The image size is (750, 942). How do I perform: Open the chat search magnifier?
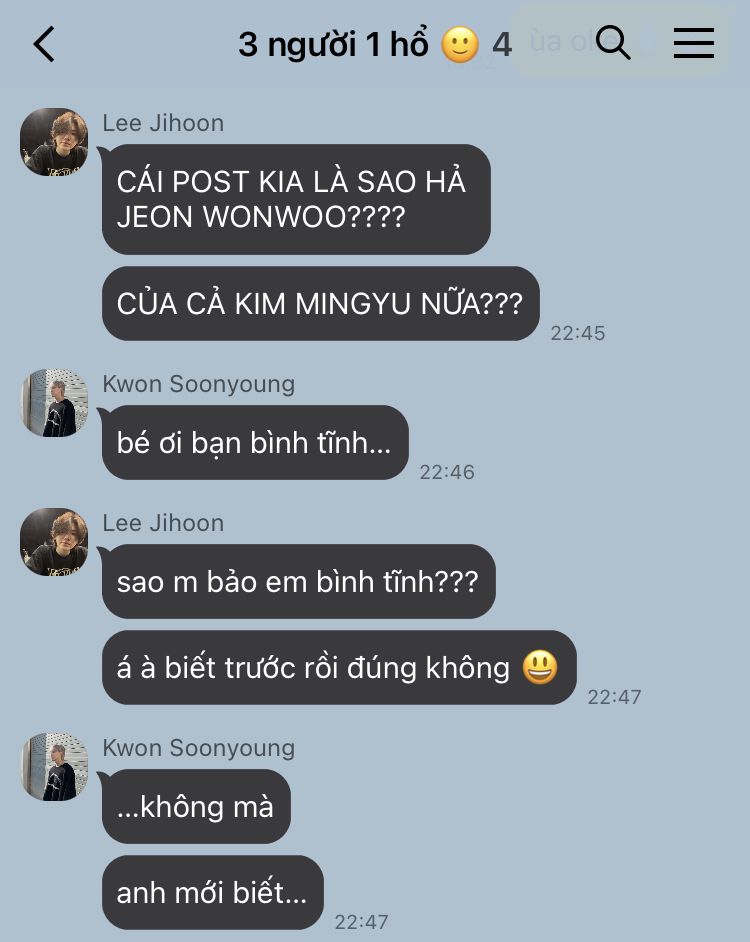click(612, 43)
